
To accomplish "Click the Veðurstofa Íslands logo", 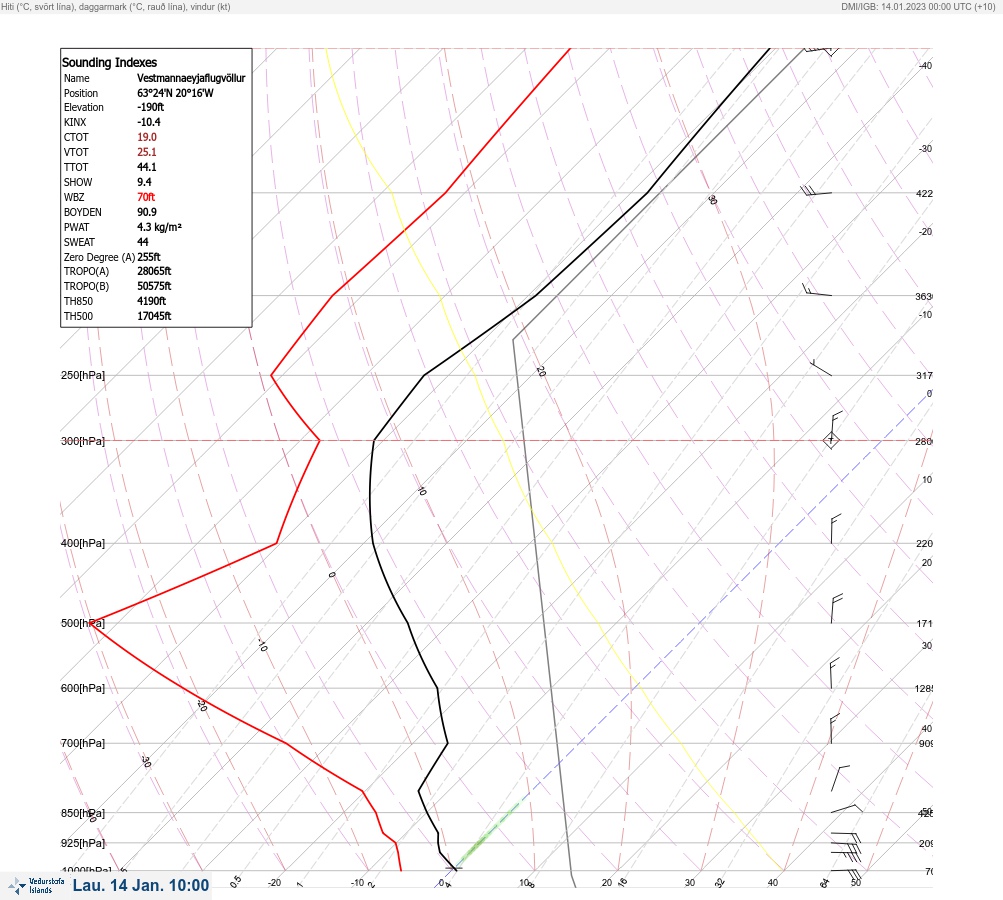I will (36, 885).
